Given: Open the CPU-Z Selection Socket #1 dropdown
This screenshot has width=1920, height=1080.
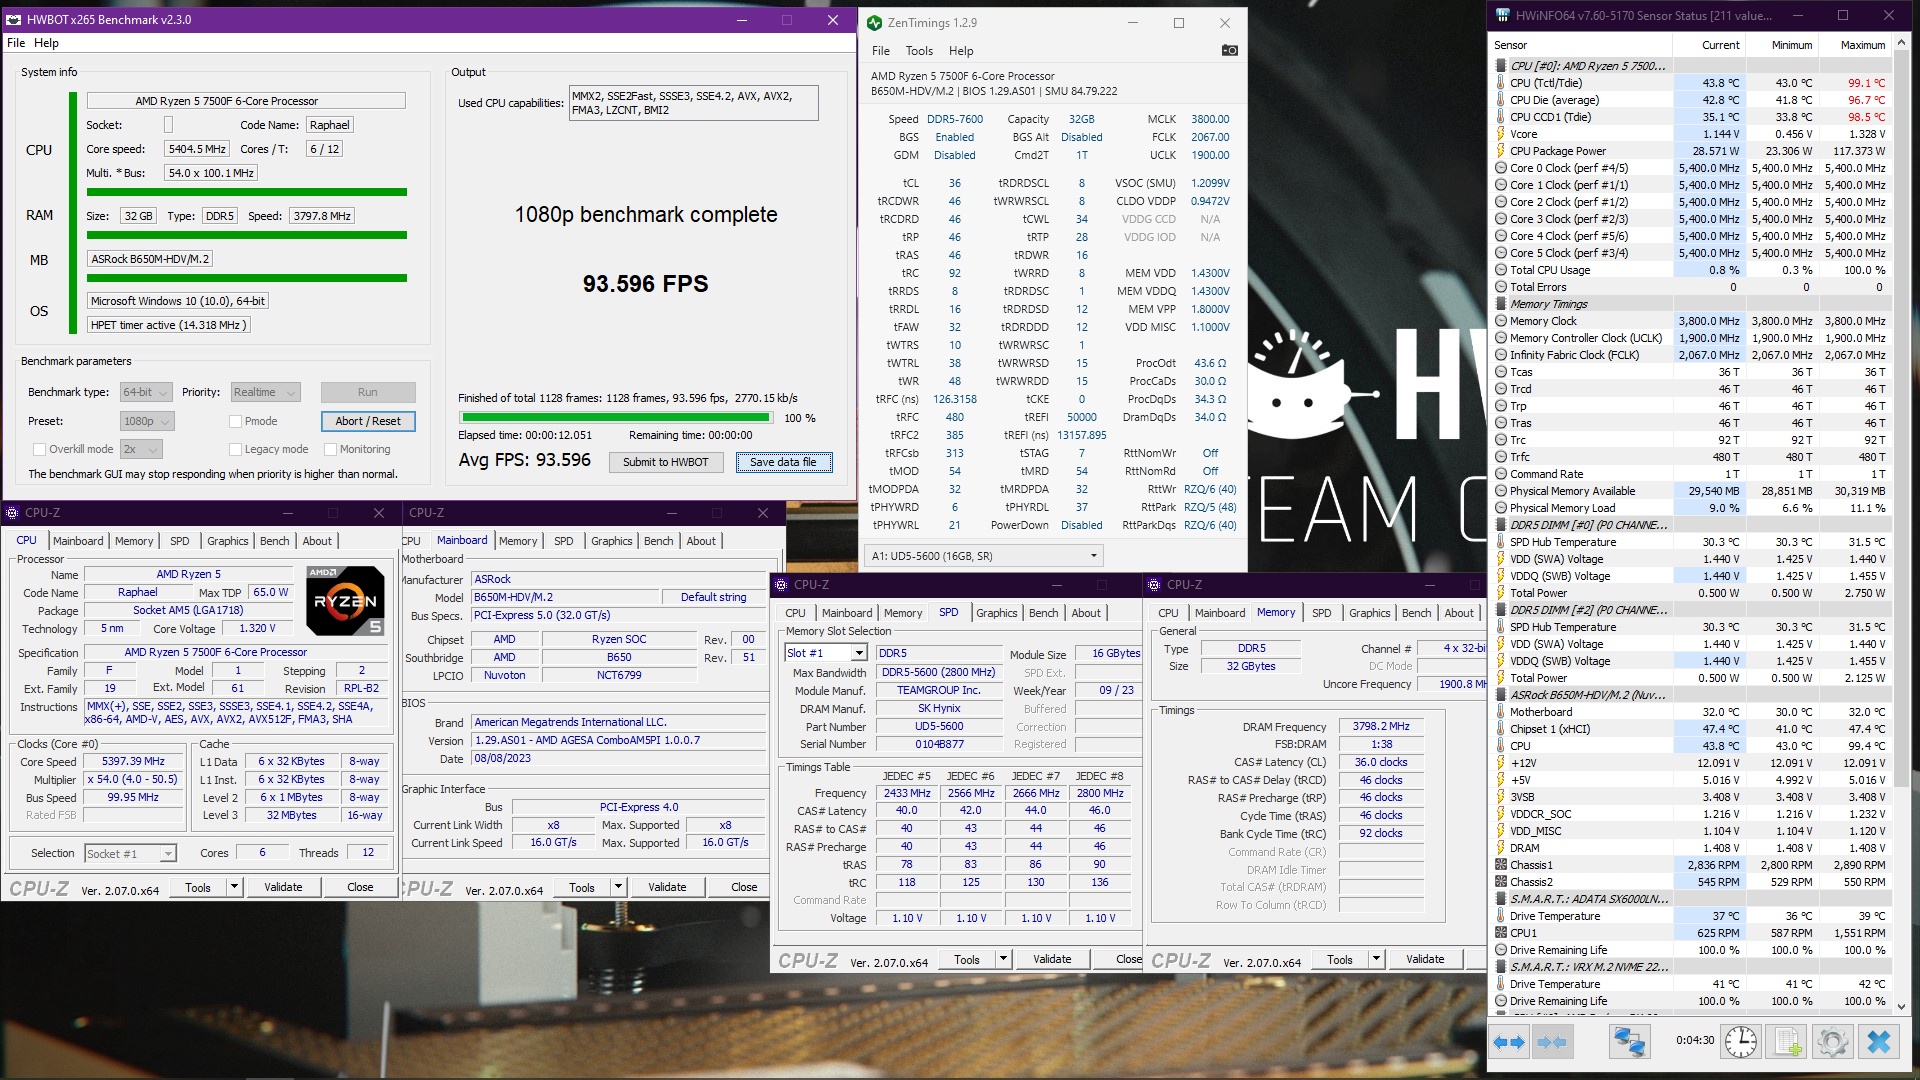Looking at the screenshot, I should (130, 853).
